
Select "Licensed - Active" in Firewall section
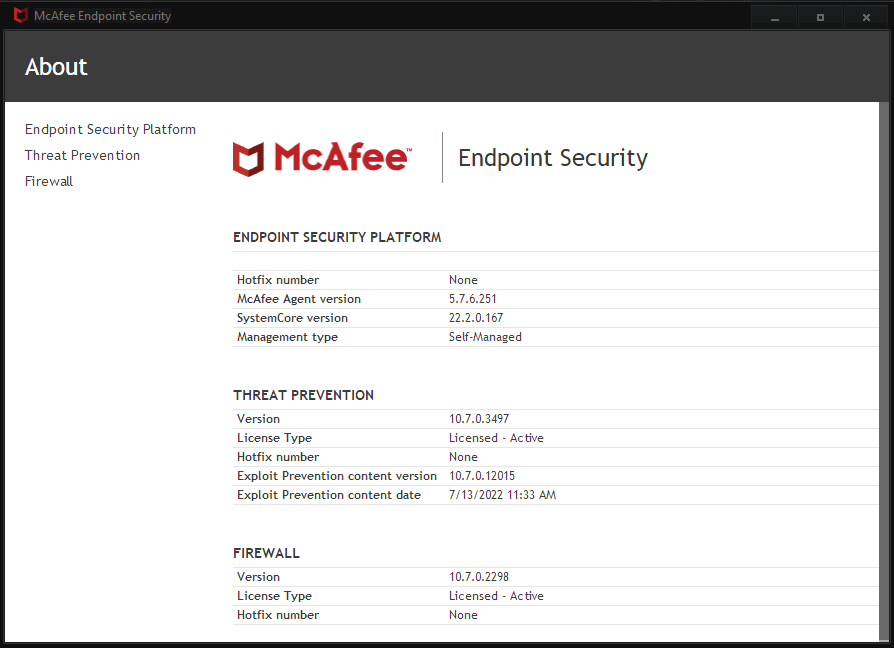coord(496,596)
